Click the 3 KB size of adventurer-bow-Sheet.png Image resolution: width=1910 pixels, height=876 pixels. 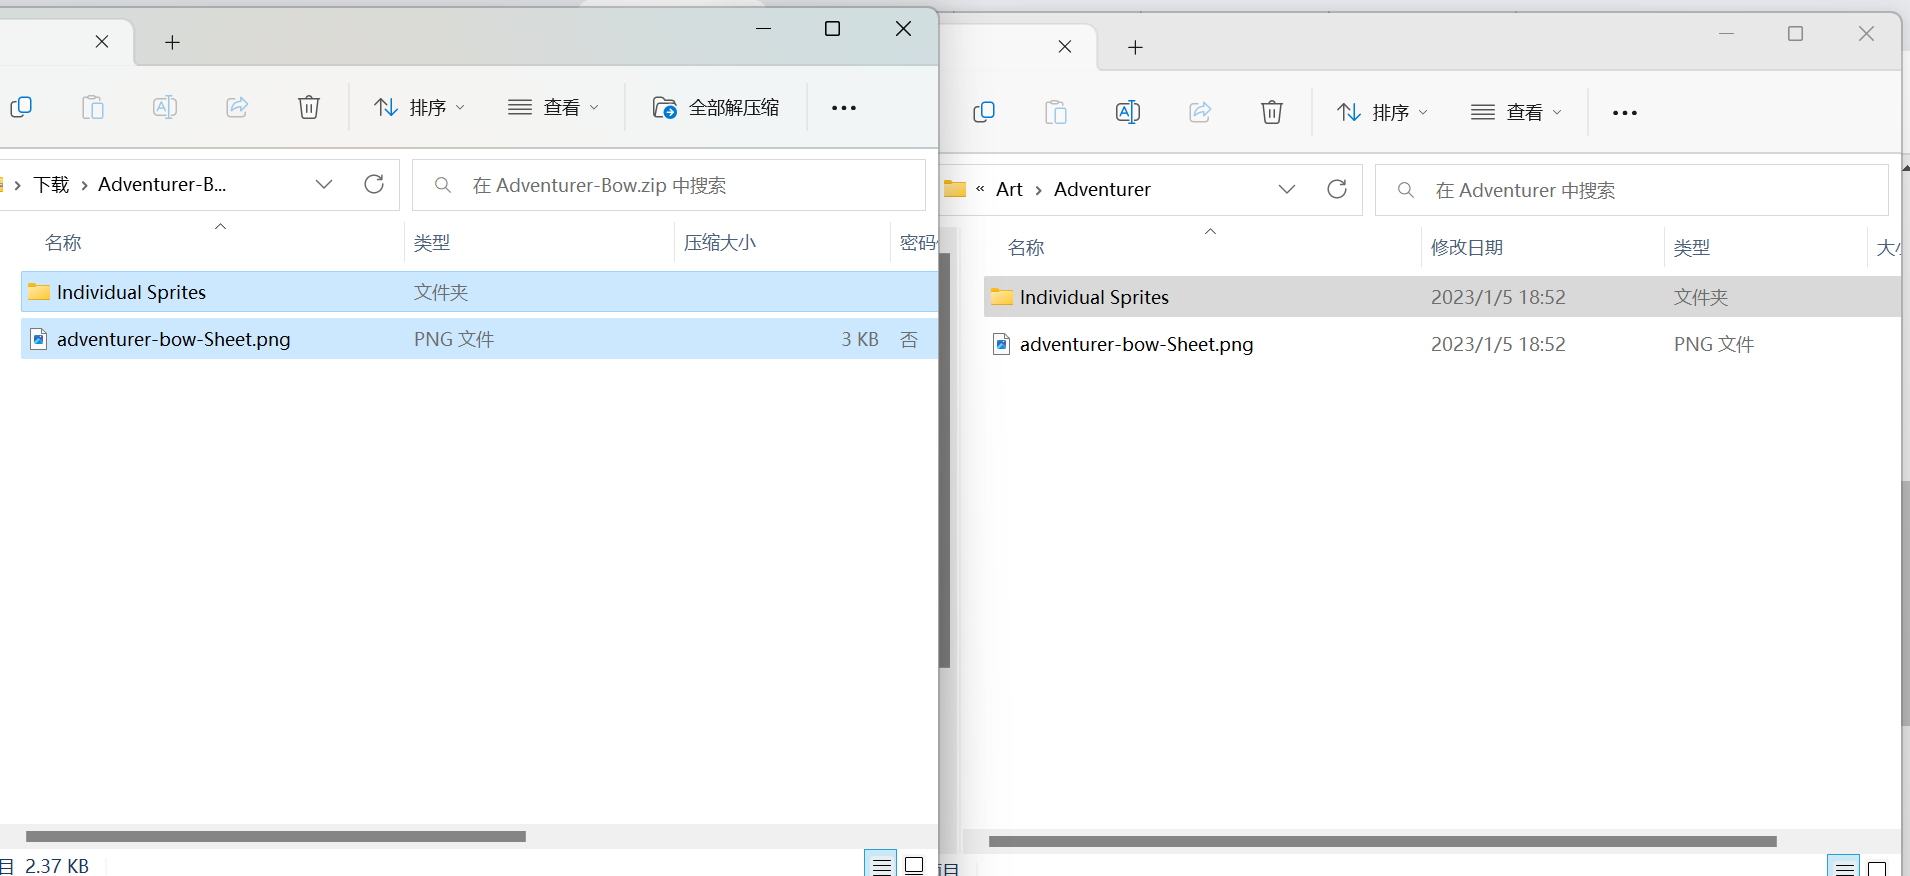click(x=860, y=339)
